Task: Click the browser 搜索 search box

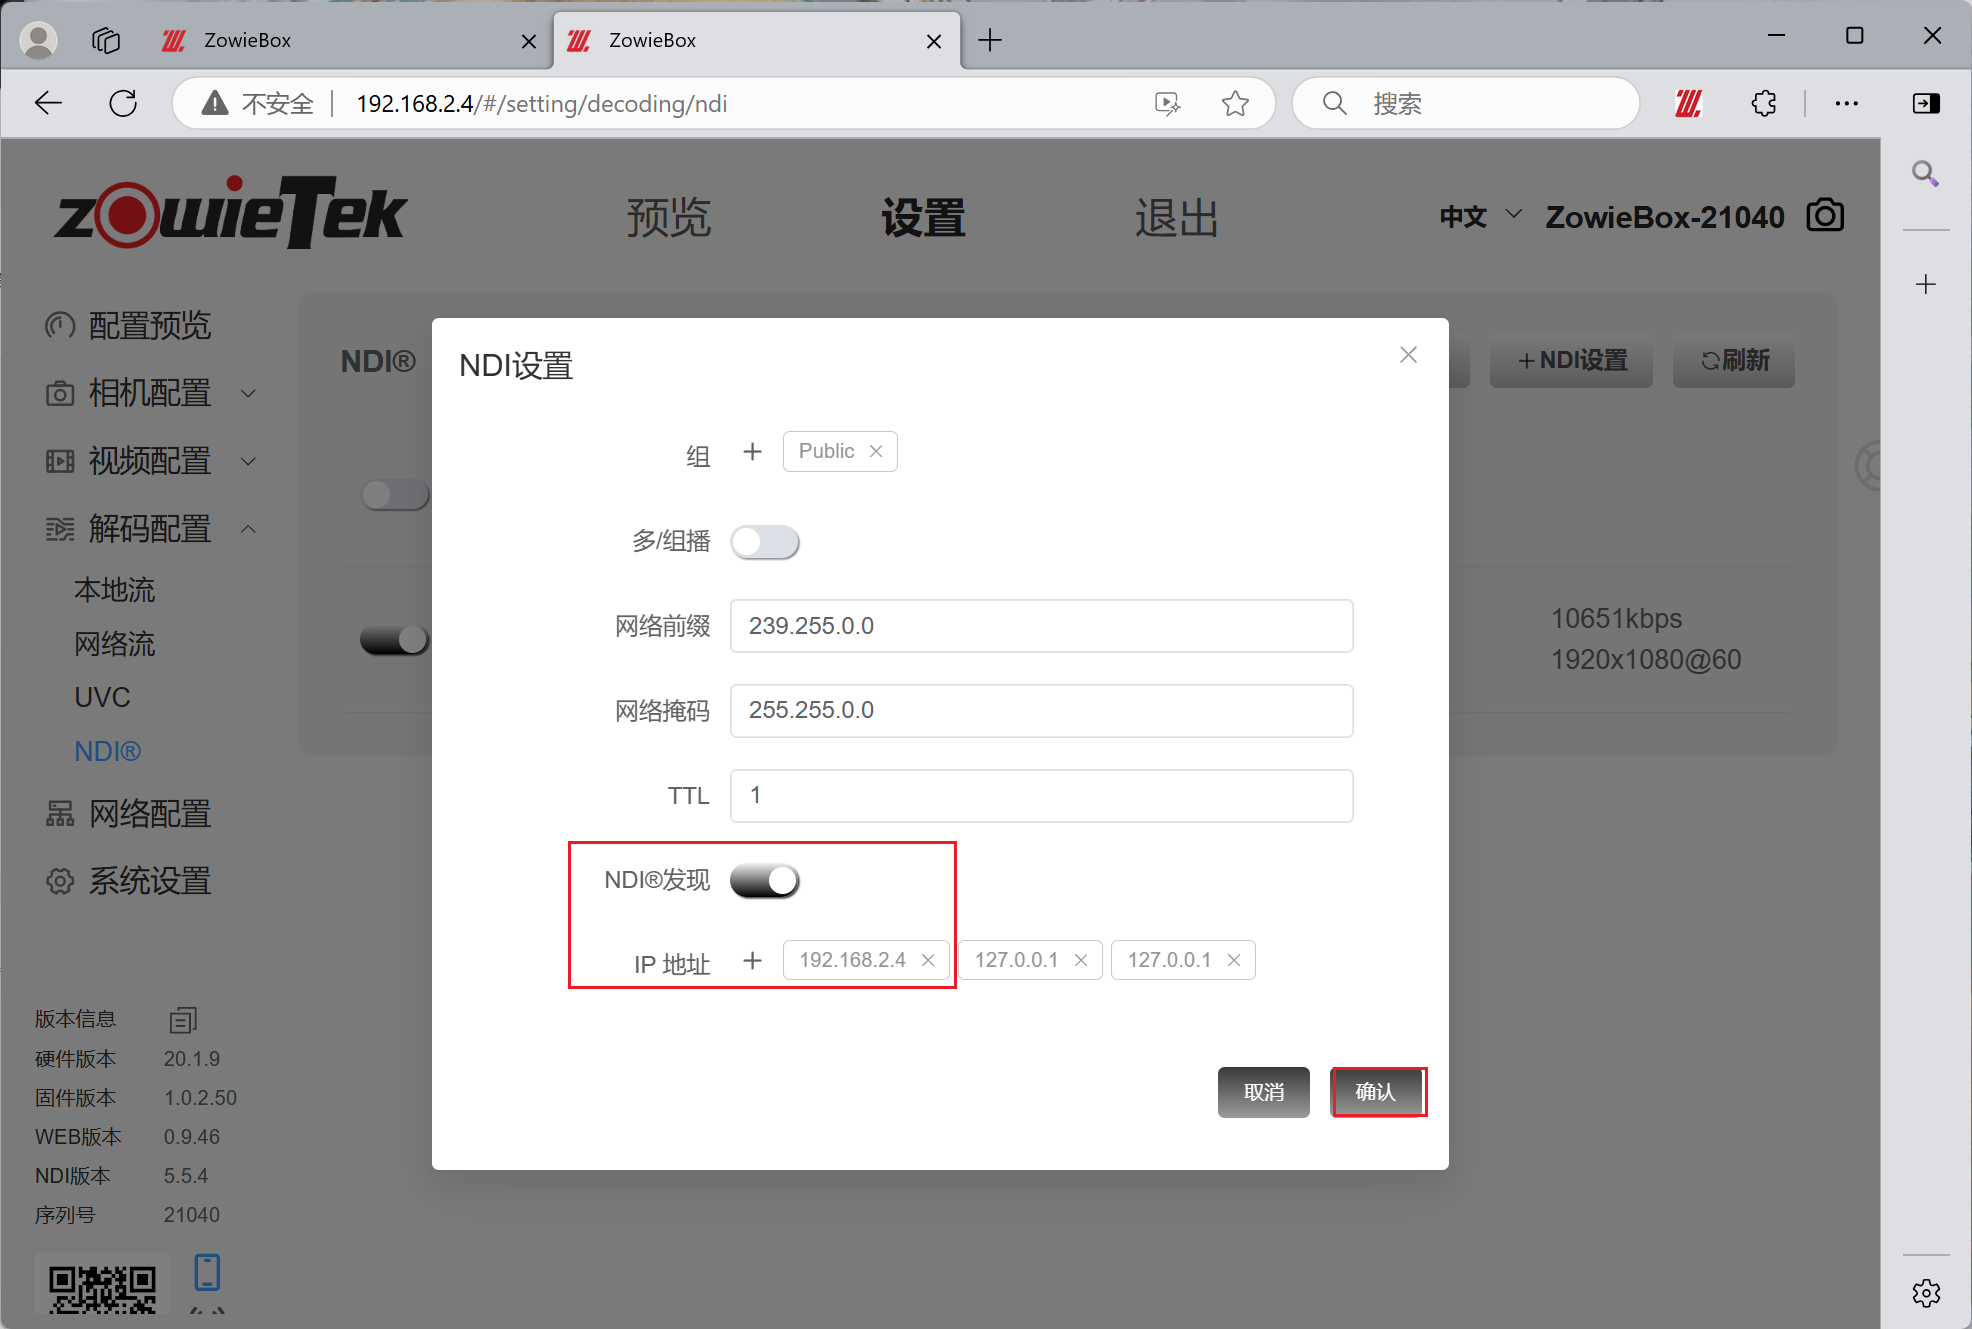Action: [1466, 103]
